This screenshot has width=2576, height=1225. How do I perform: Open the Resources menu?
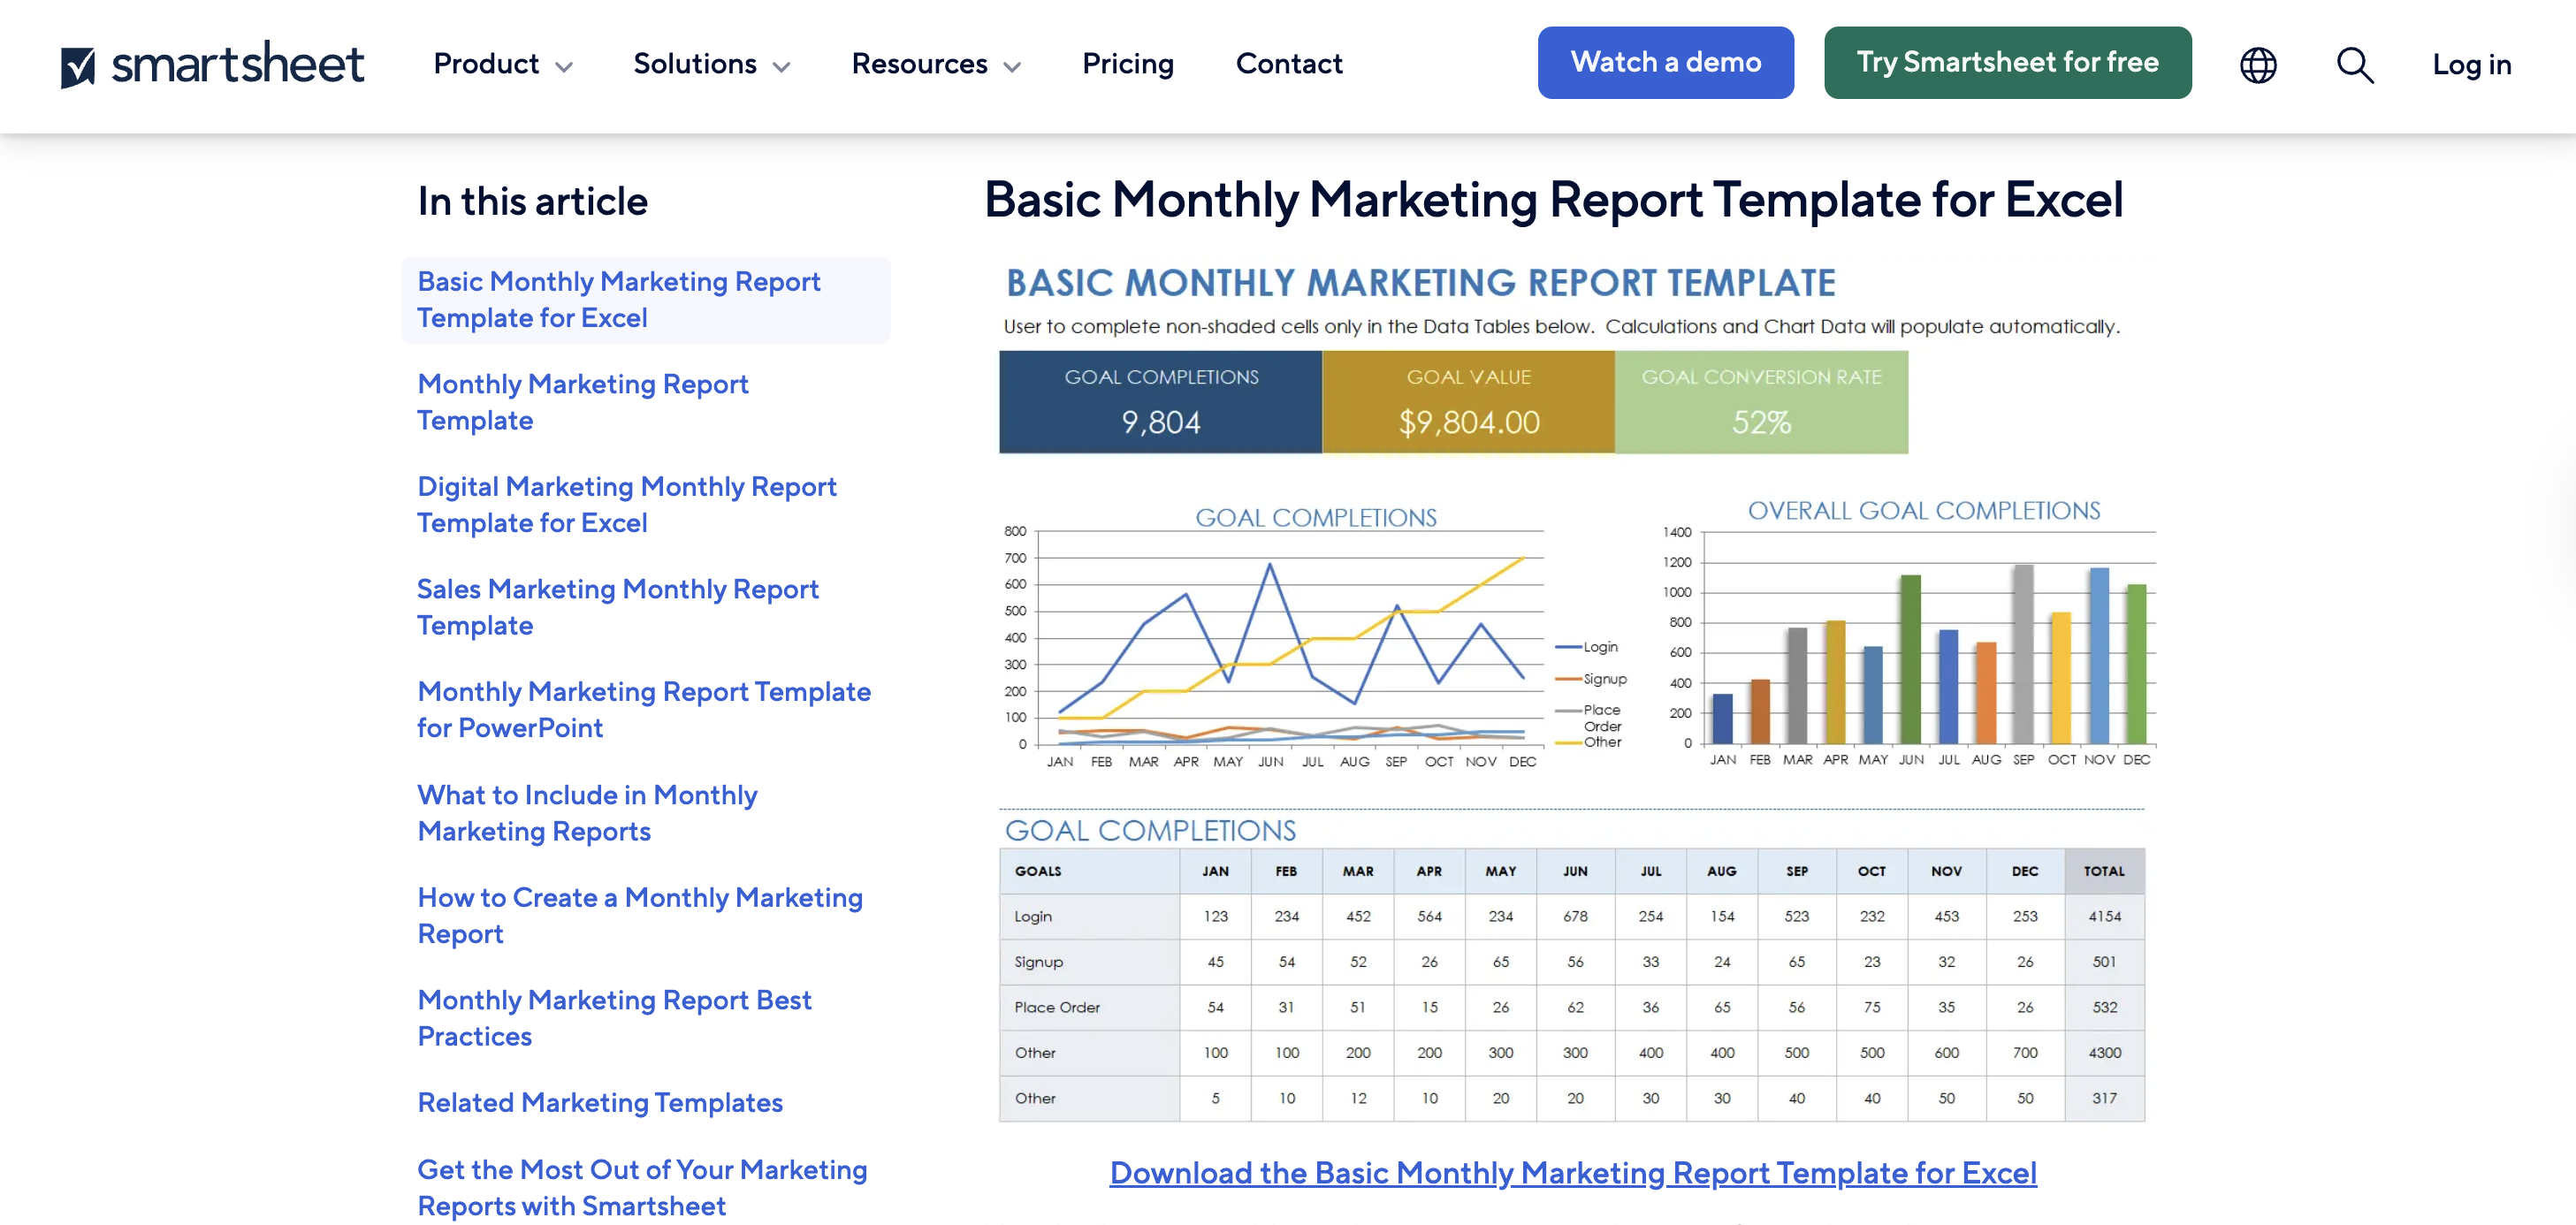click(936, 64)
